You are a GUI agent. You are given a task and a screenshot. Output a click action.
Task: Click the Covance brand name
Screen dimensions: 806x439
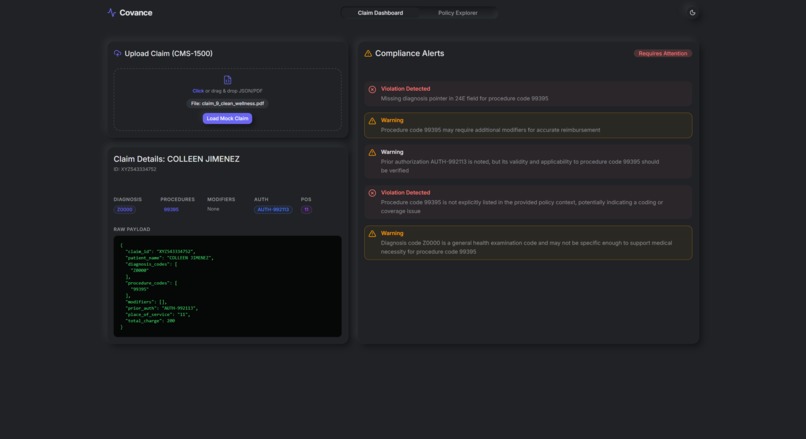(136, 13)
